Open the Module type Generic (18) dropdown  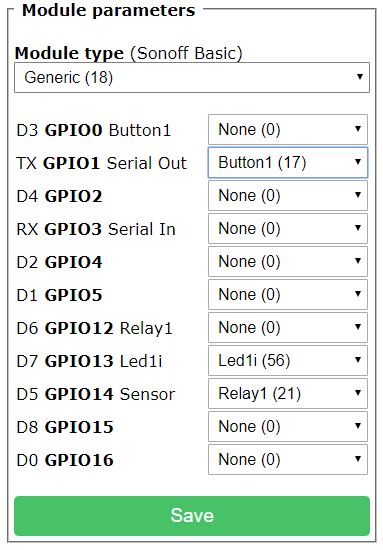click(x=192, y=78)
